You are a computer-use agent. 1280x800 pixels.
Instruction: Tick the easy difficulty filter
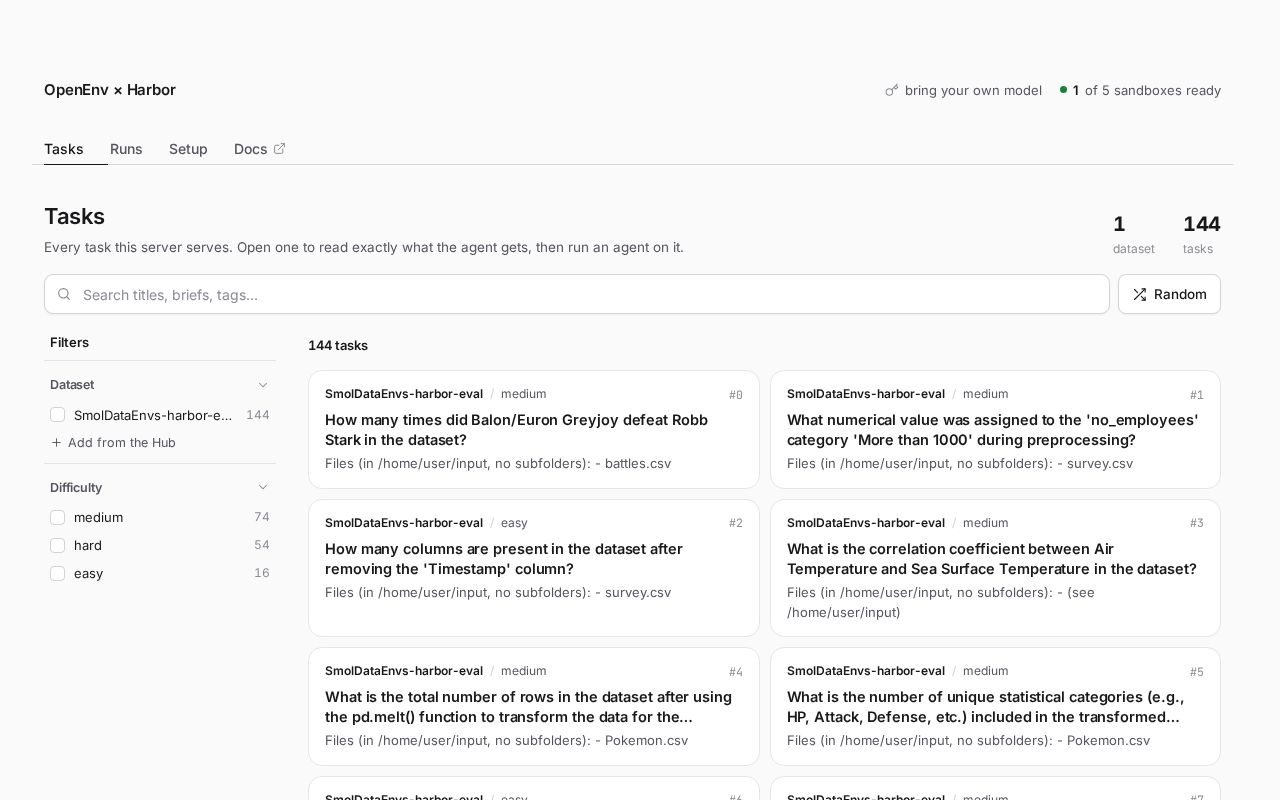57,573
